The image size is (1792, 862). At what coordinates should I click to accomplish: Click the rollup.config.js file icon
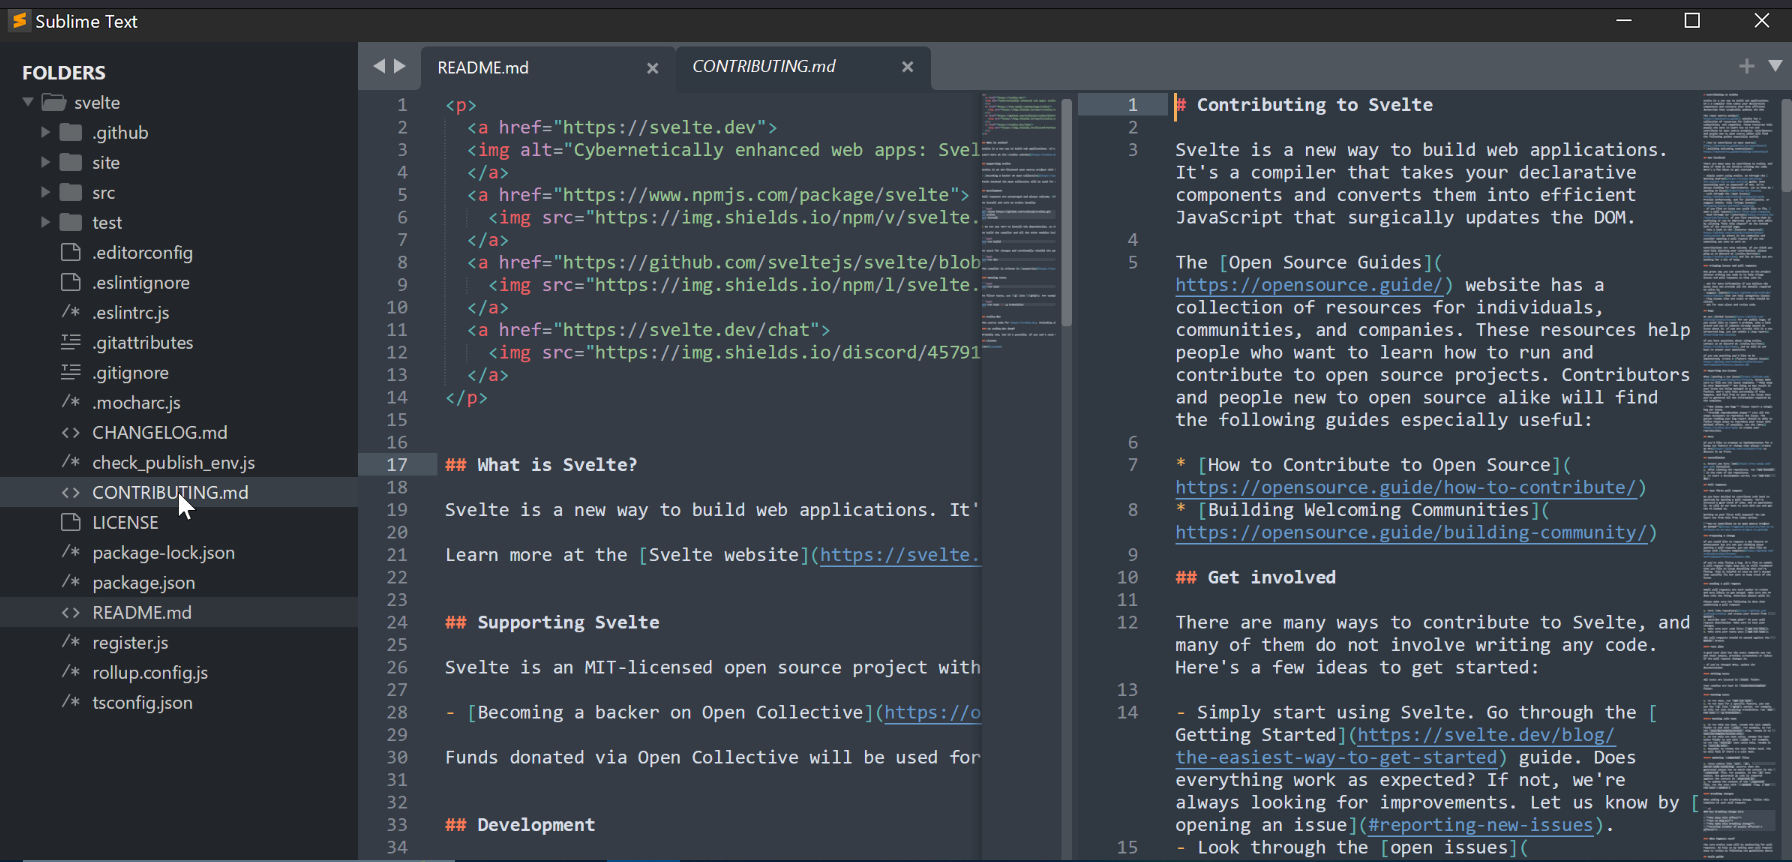click(x=71, y=672)
